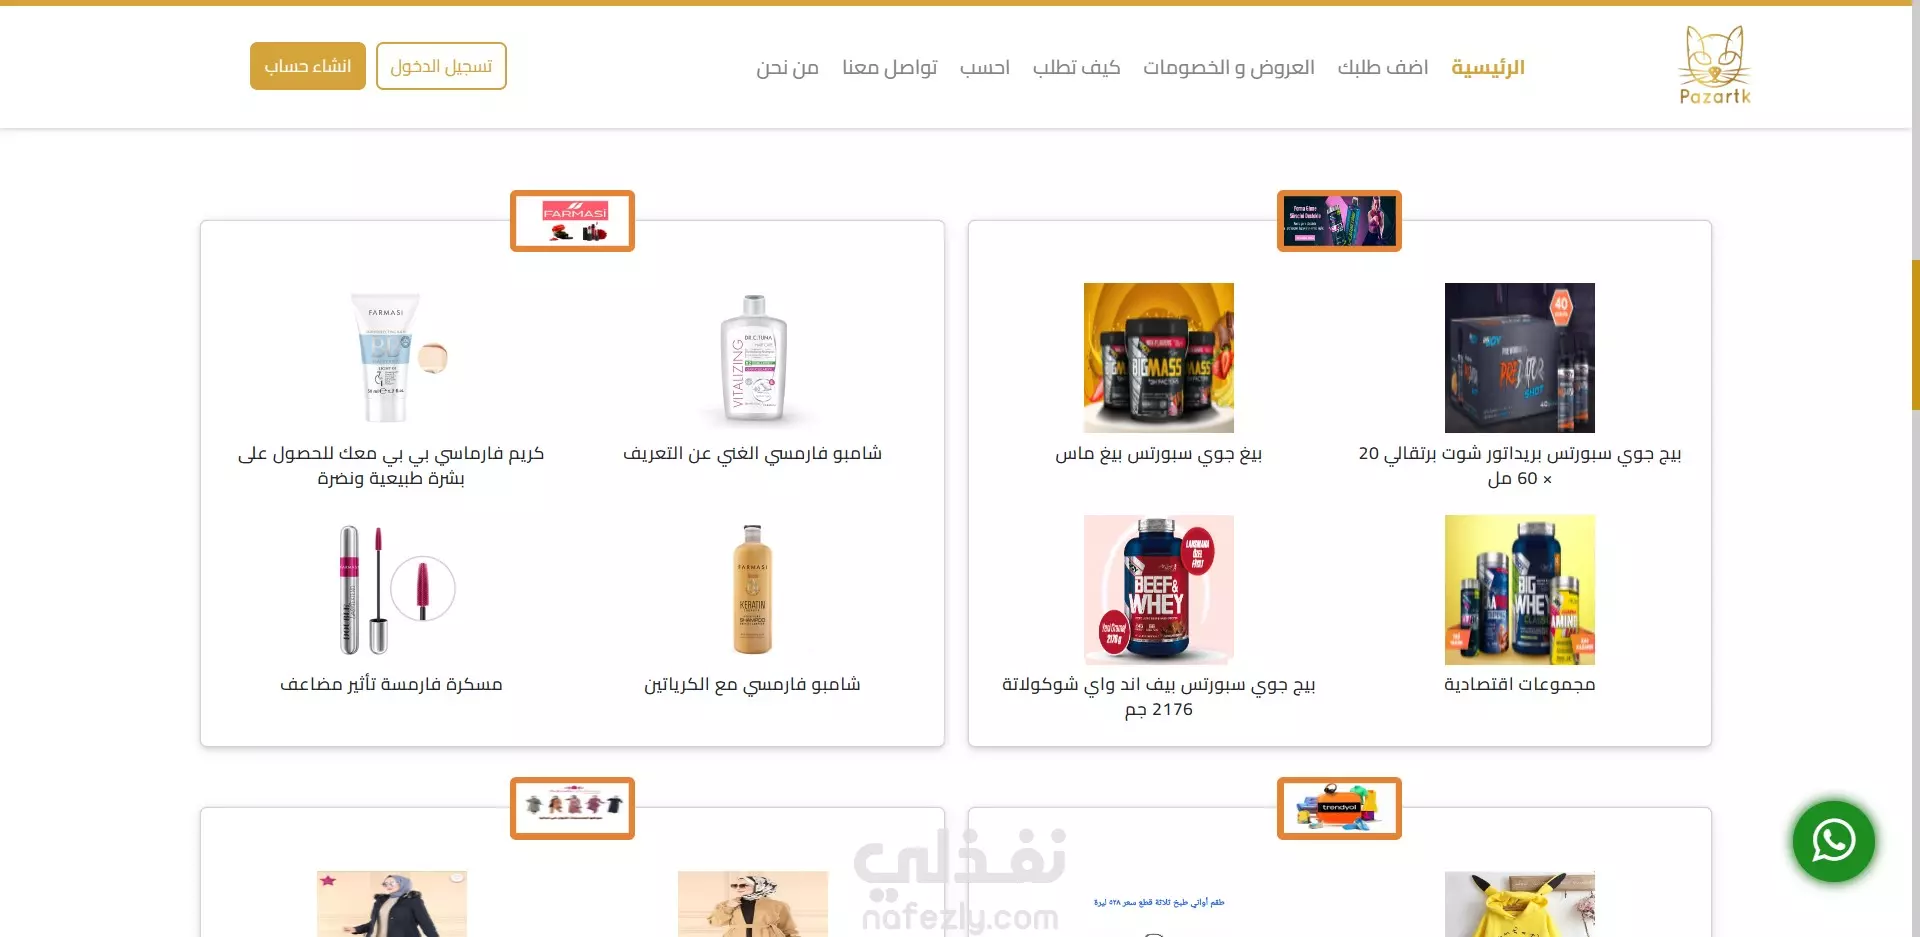Image resolution: width=1920 pixels, height=937 pixels.
Task: Open the sports supplements brand banner badge
Action: 1339,221
